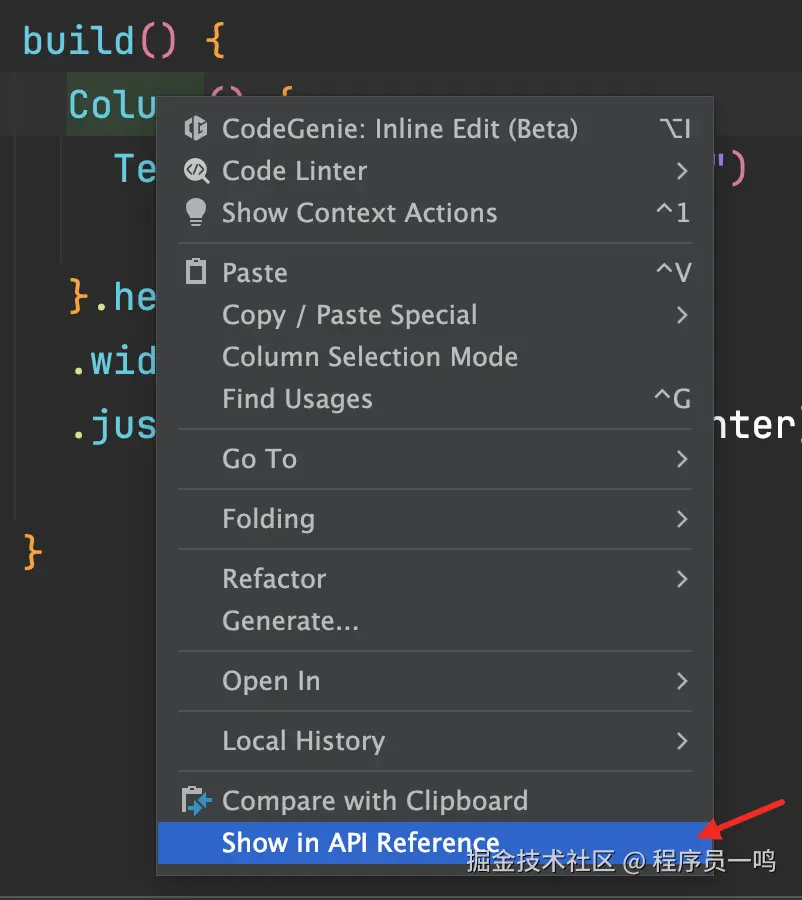Click the Show Context Actions lightbulb icon
The height and width of the screenshot is (900, 802).
pyautogui.click(x=196, y=213)
